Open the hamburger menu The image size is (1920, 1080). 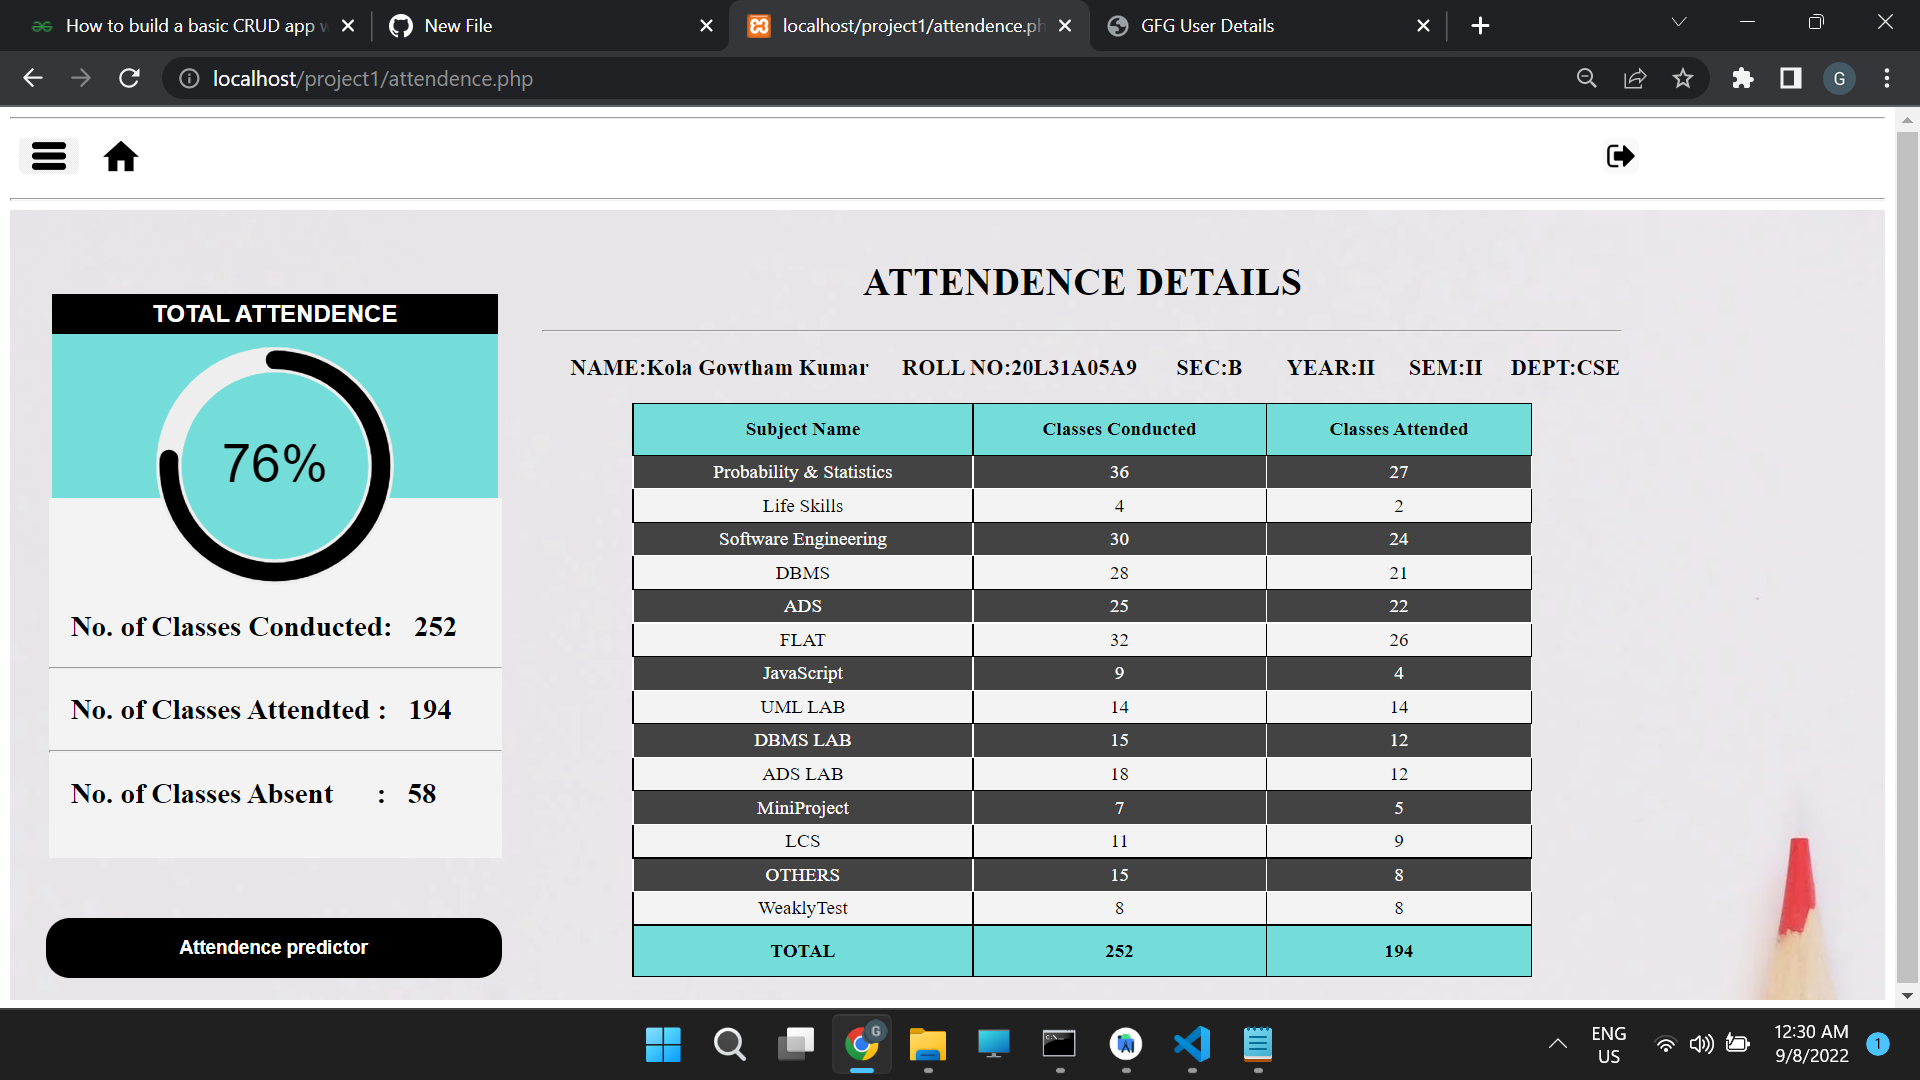click(x=48, y=156)
